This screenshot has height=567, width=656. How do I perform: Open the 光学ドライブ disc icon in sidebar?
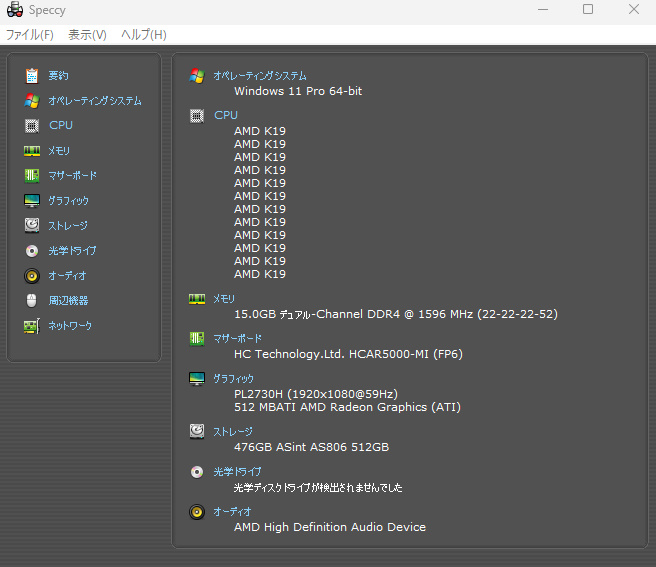32,251
